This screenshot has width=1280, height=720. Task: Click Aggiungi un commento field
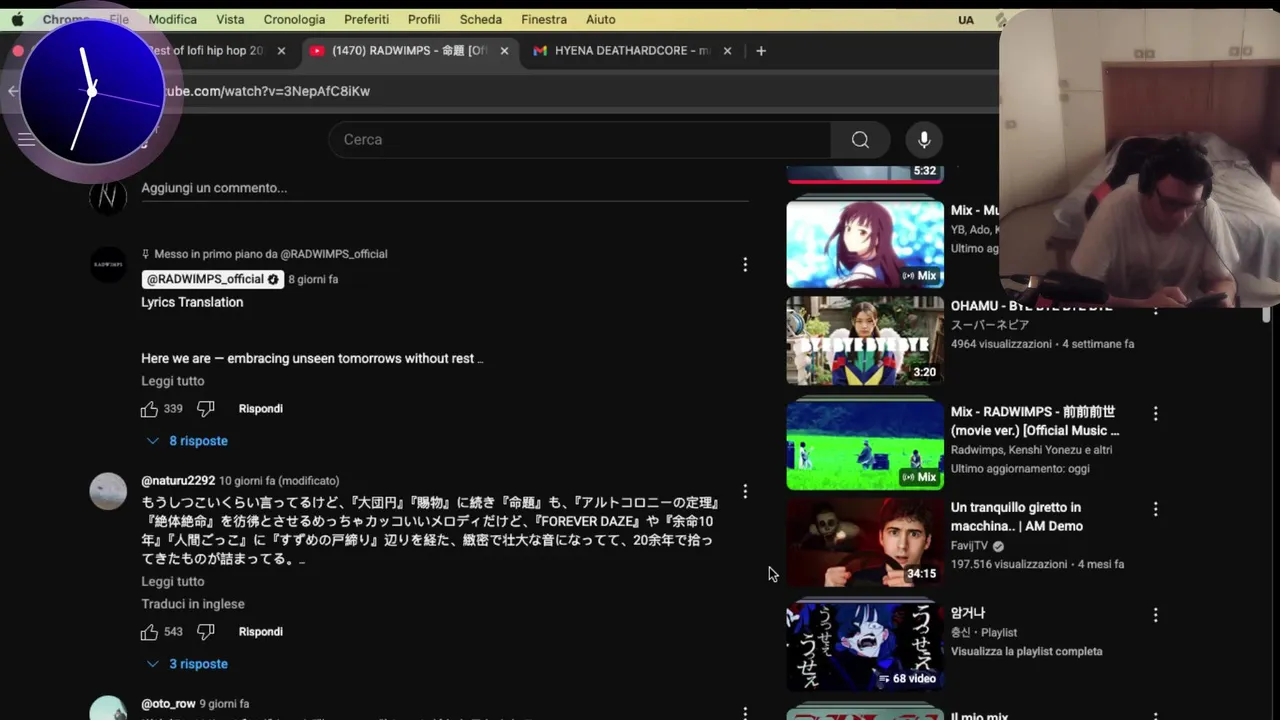coord(444,188)
